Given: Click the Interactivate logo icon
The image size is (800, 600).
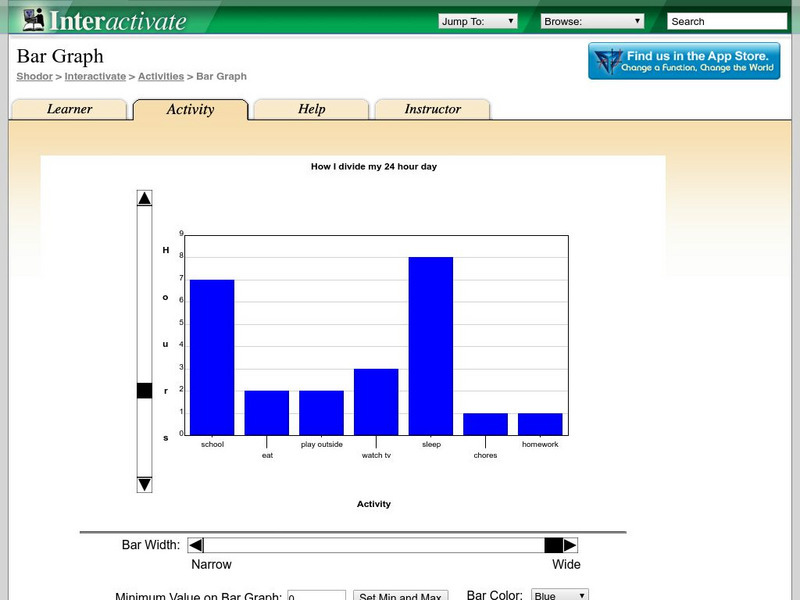Looking at the screenshot, I should coord(34,19).
